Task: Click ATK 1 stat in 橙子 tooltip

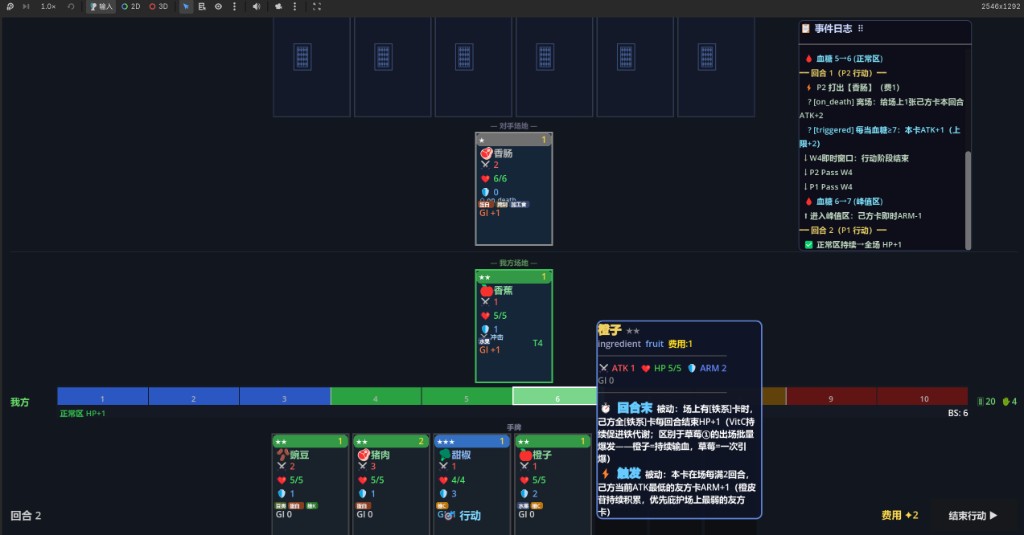Action: pyautogui.click(x=617, y=368)
